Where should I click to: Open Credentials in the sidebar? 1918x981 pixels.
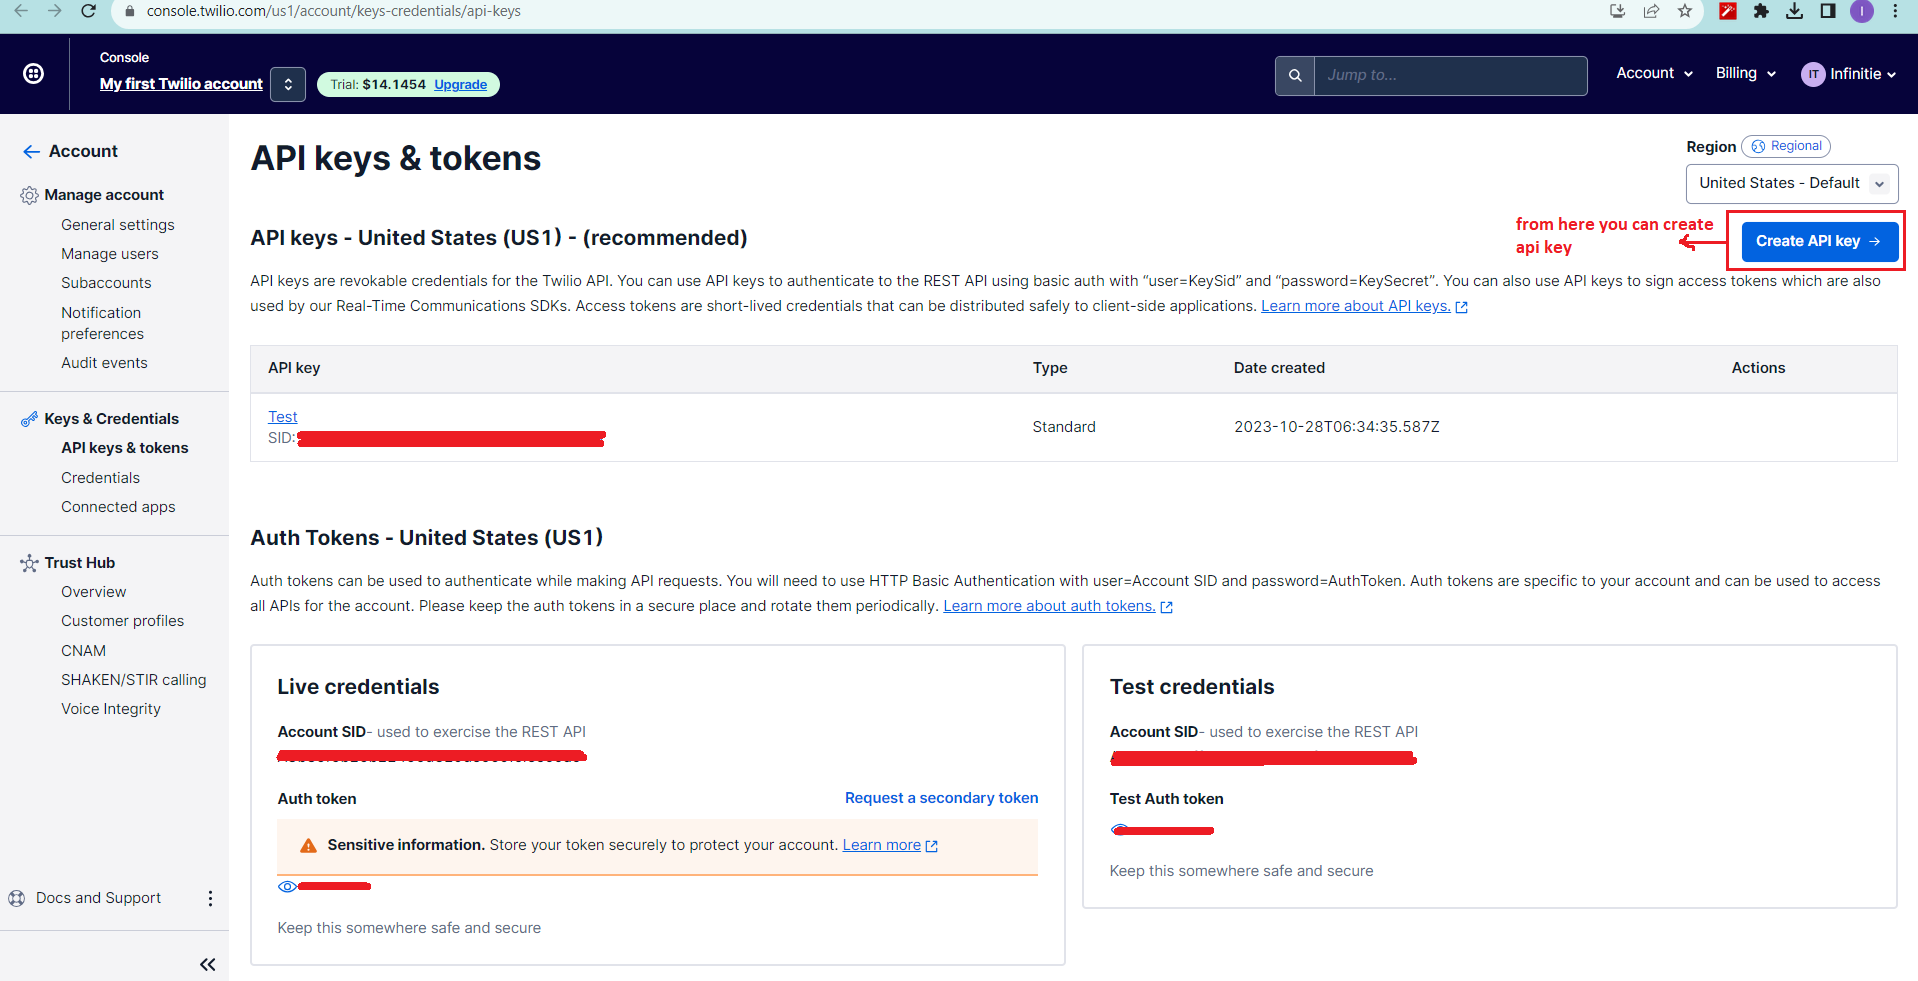click(100, 478)
